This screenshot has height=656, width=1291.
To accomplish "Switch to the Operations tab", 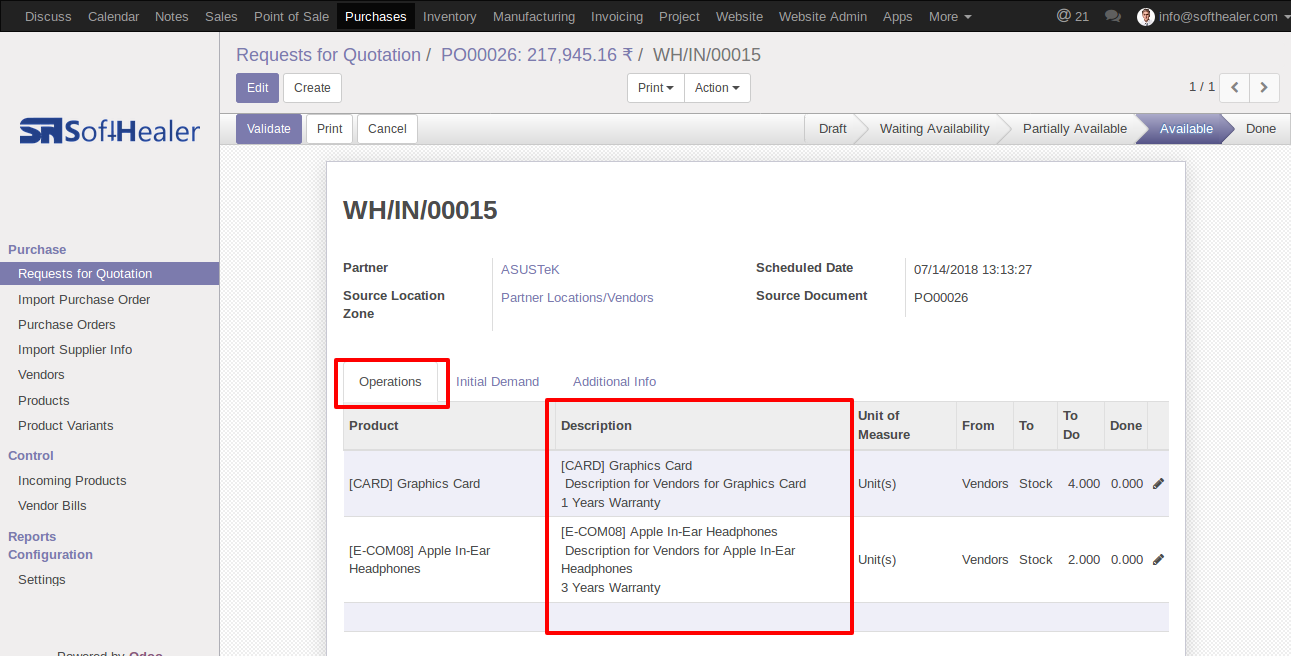I will coord(390,382).
